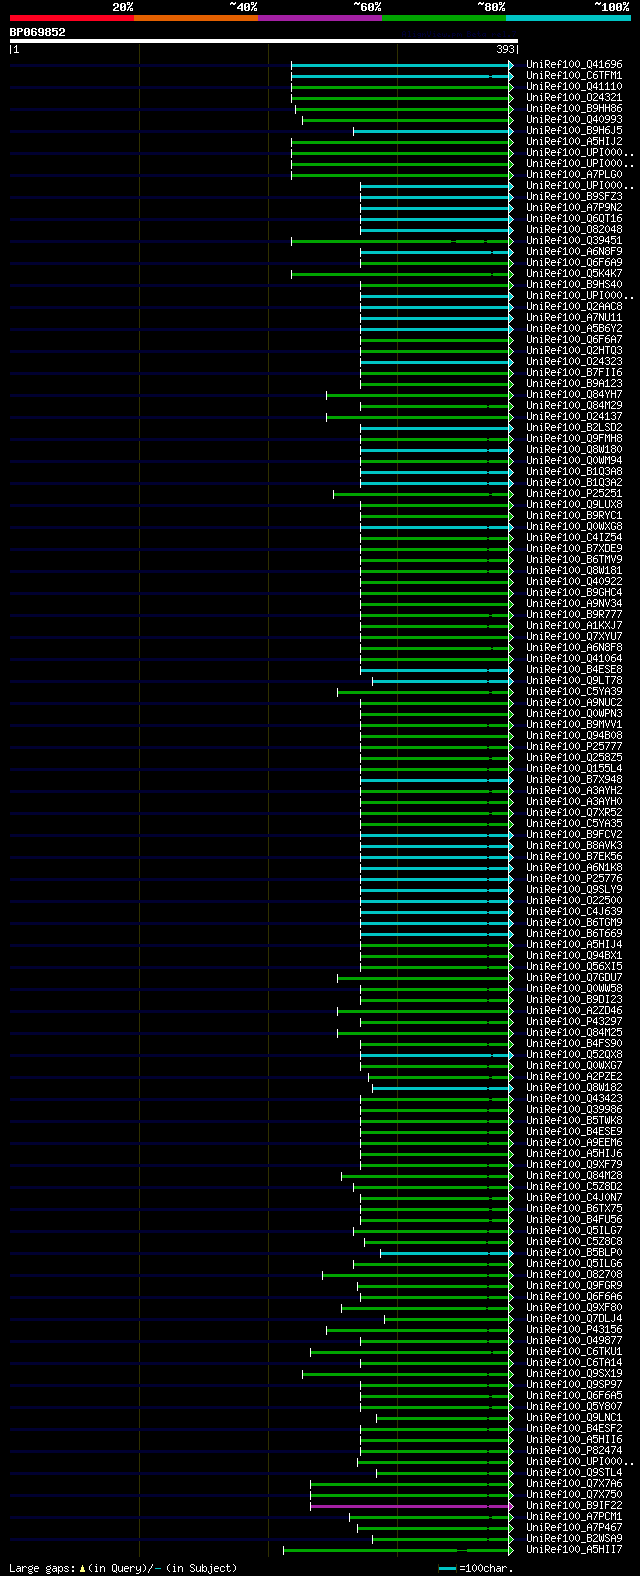Click the white query sequence bar
Image resolution: width=640 pixels, height=1576 pixels.
coord(264,41)
